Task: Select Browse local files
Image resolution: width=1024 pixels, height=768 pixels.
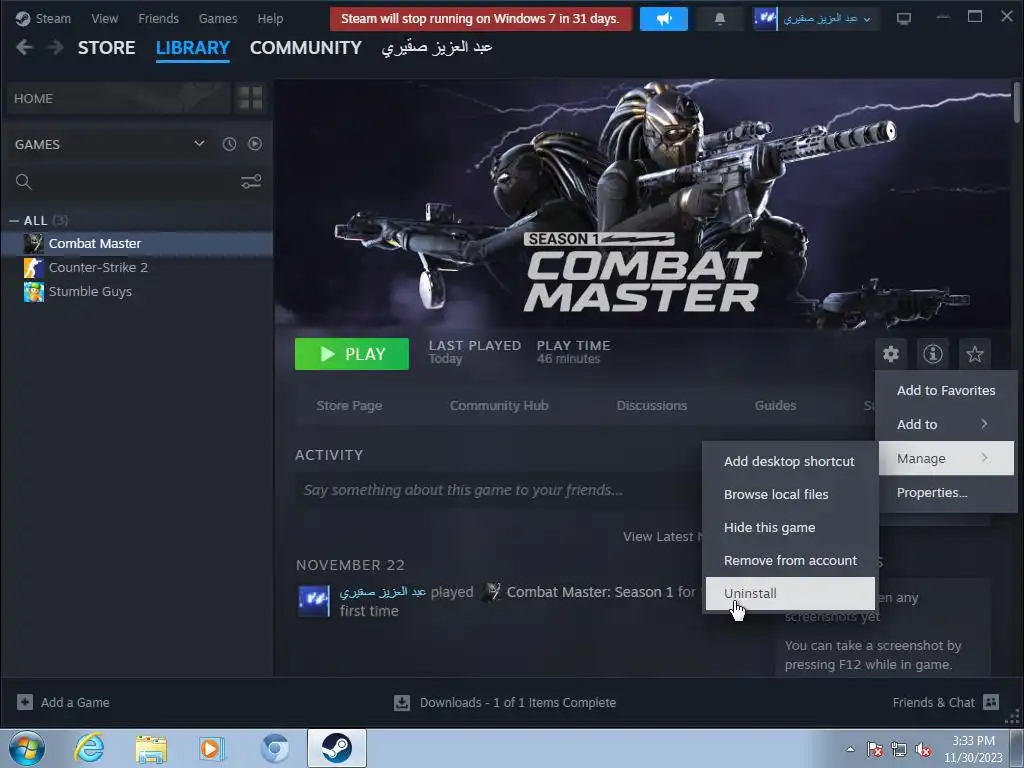Action: pos(790,494)
